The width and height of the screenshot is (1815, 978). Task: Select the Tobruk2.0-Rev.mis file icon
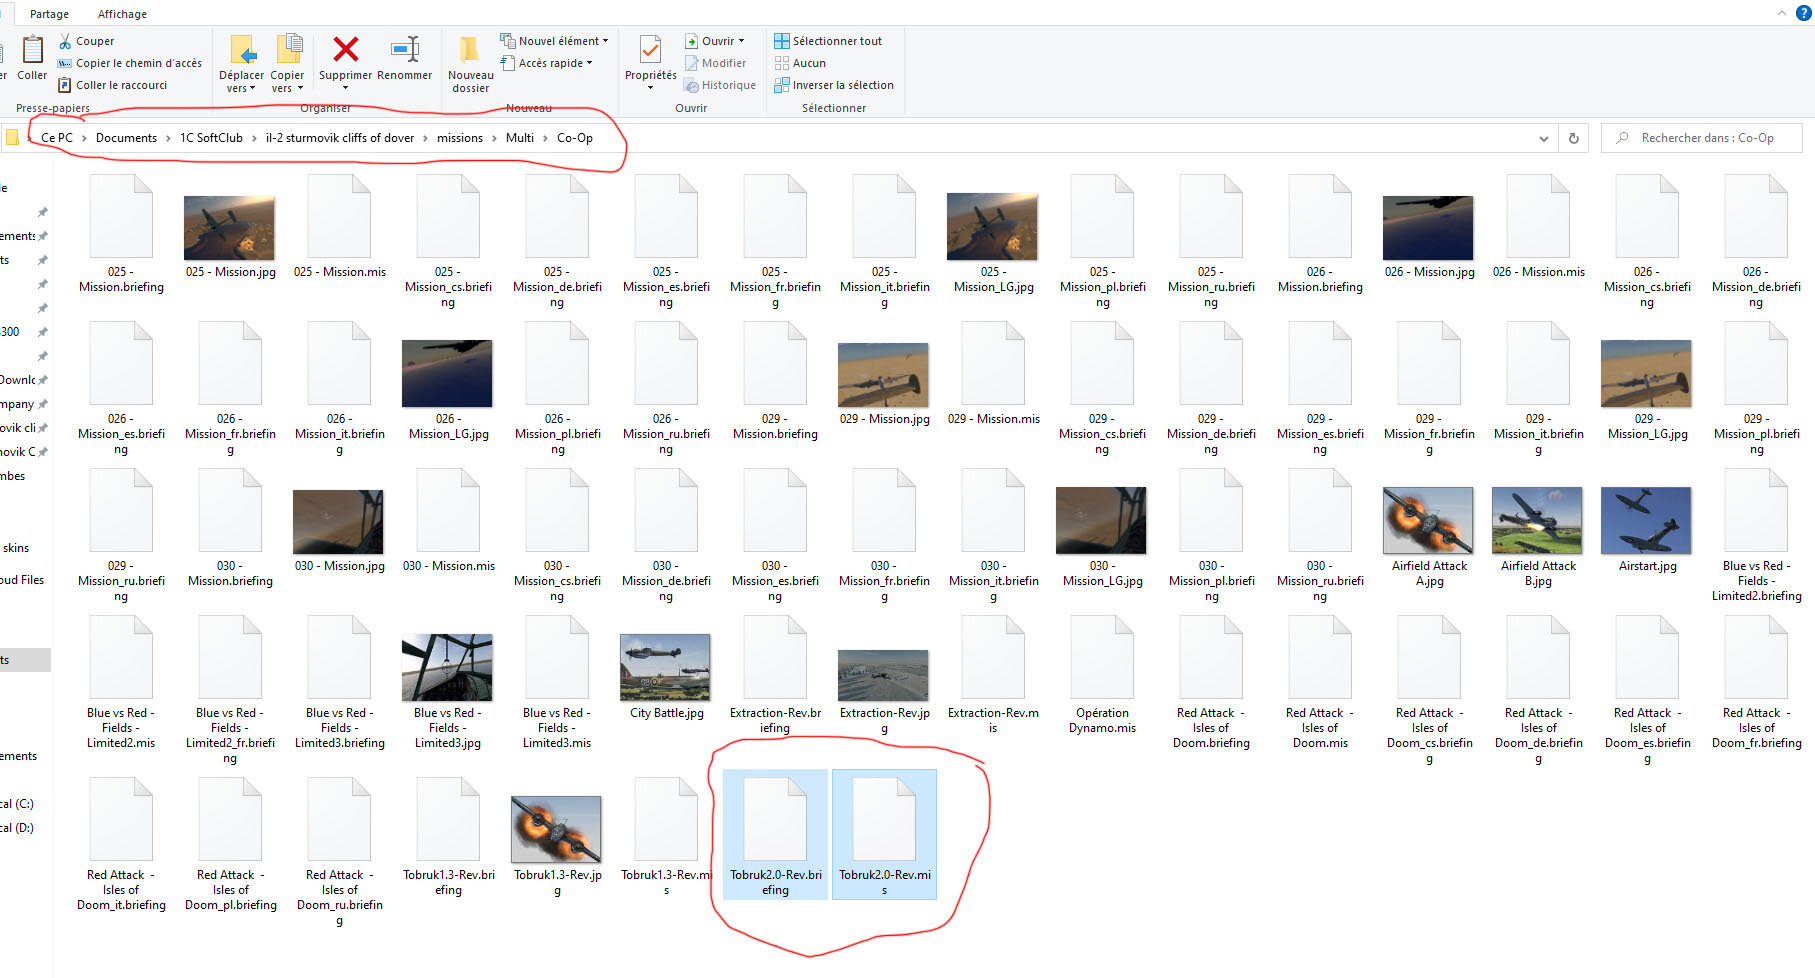pos(884,821)
